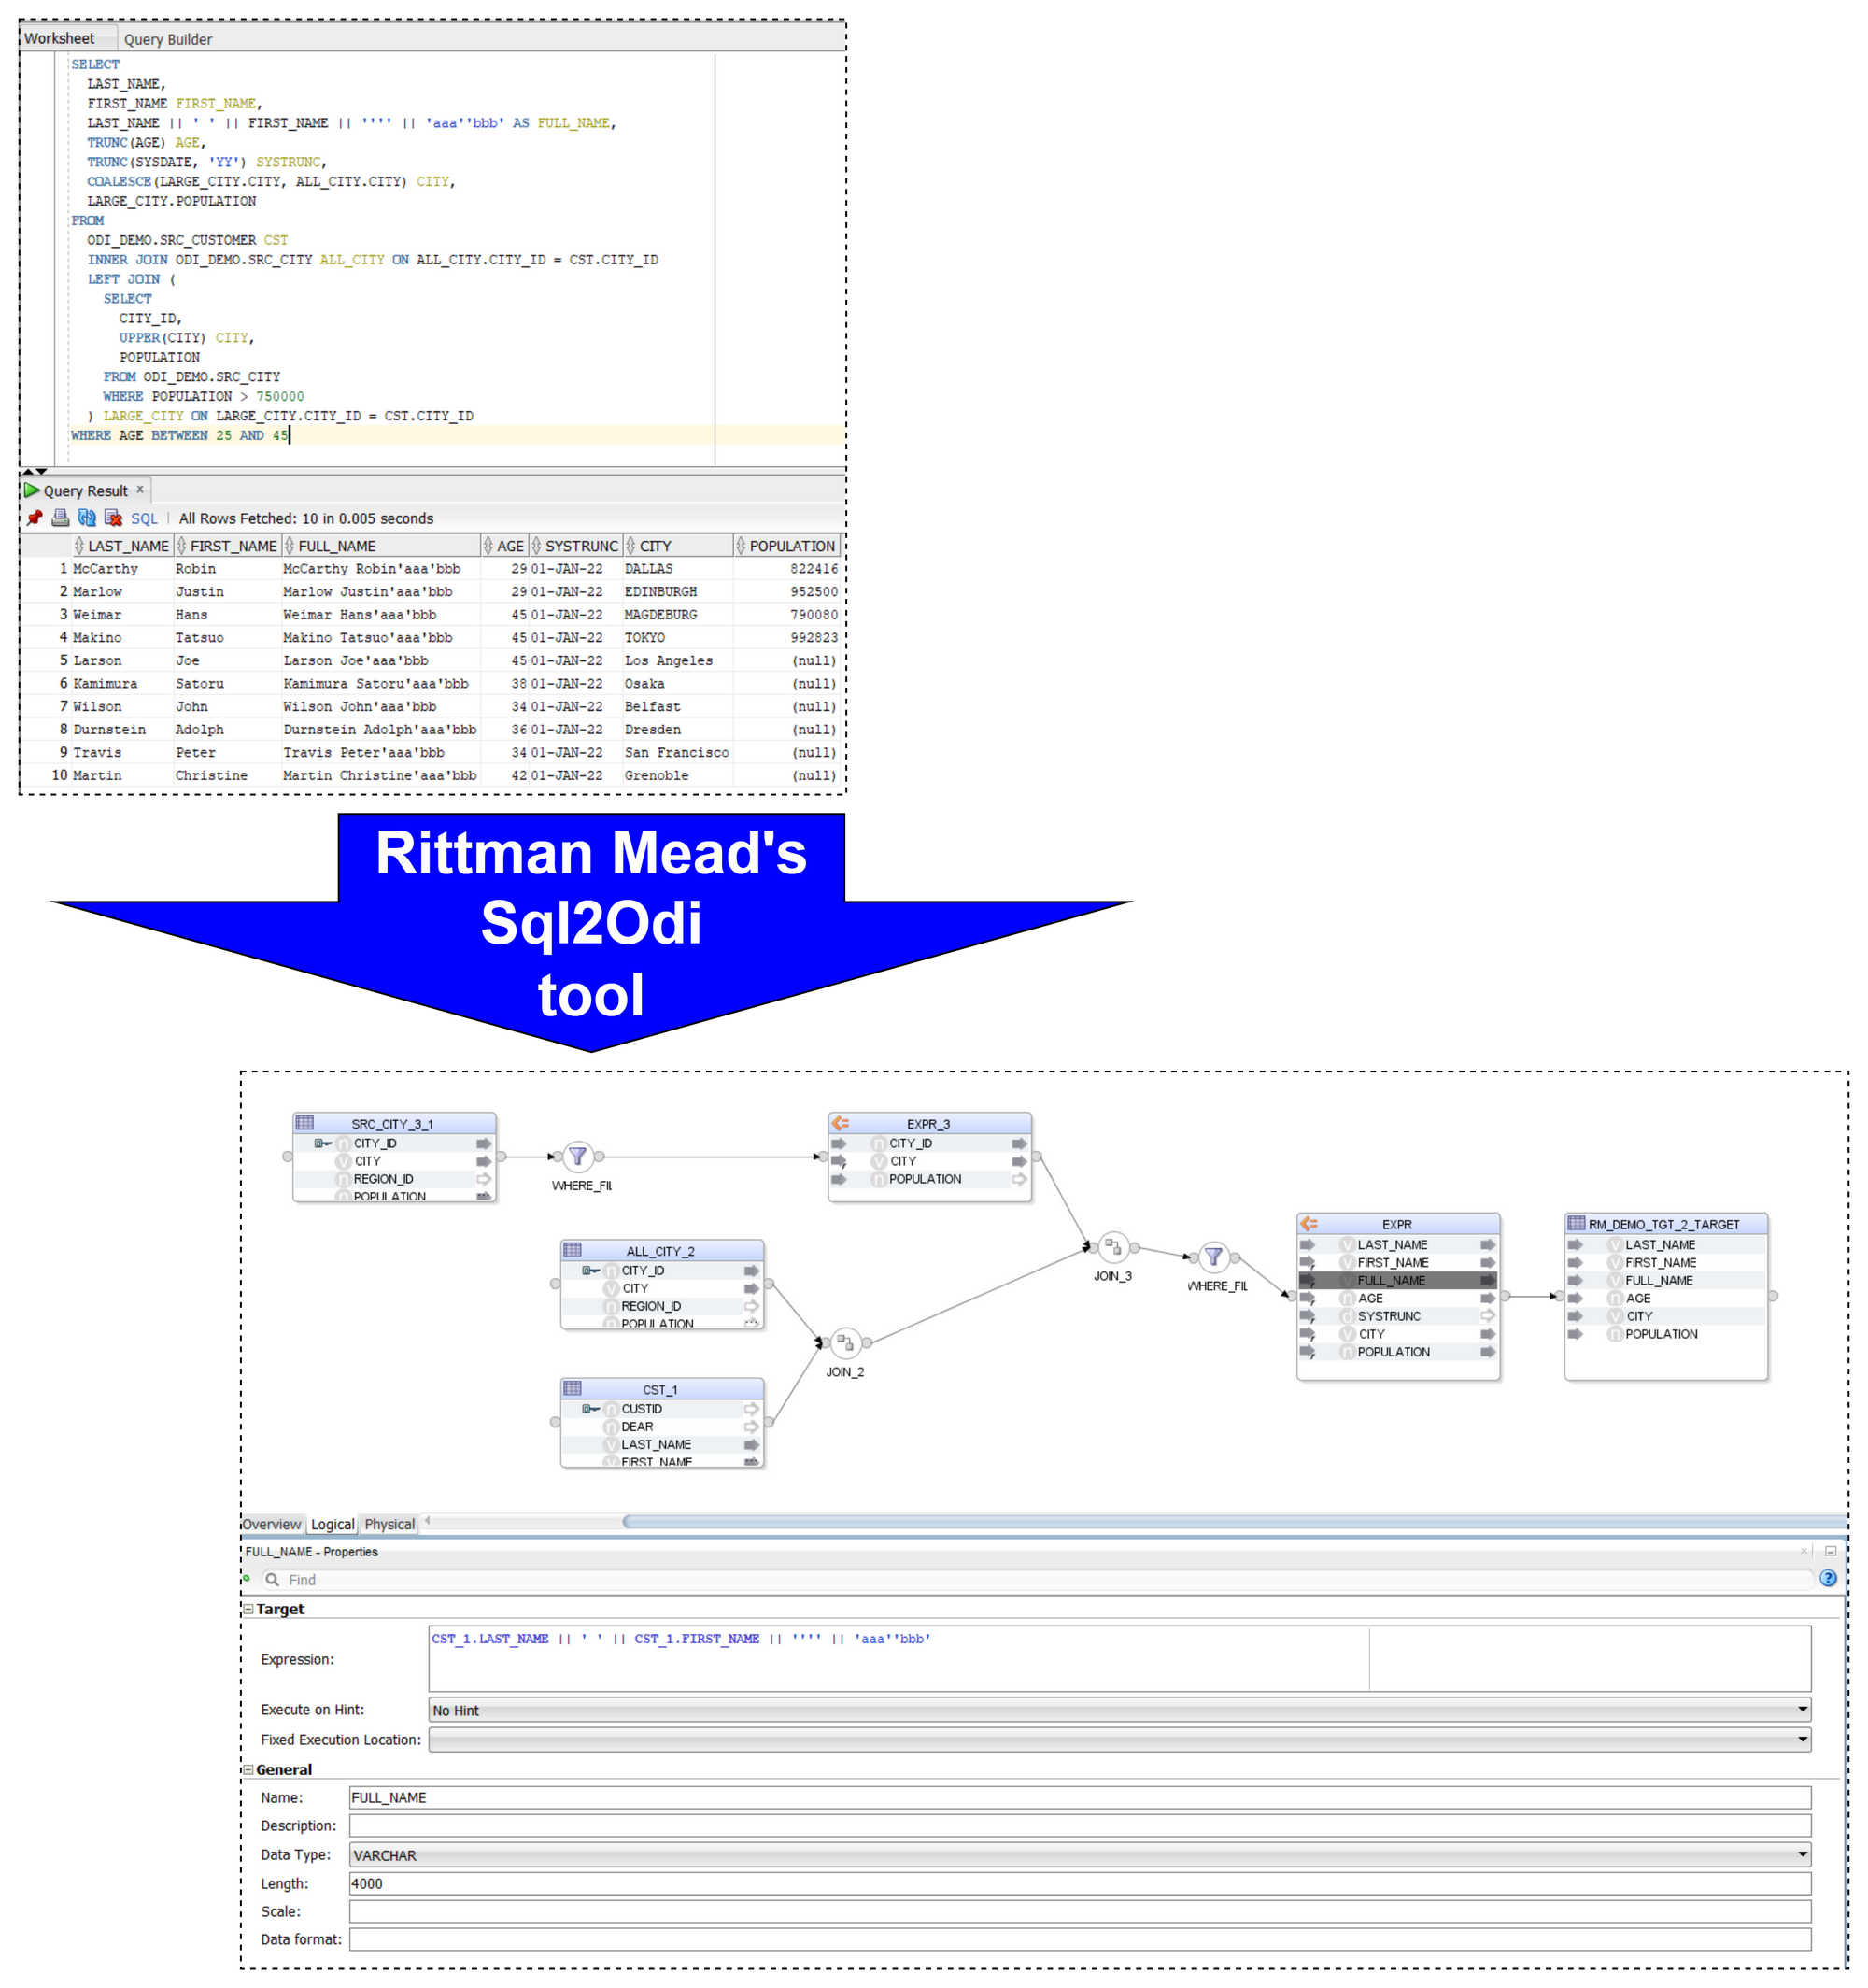Image resolution: width=1868 pixels, height=1988 pixels.
Task: Expand the Fixed Execution Location dropdown
Action: (x=1802, y=1744)
